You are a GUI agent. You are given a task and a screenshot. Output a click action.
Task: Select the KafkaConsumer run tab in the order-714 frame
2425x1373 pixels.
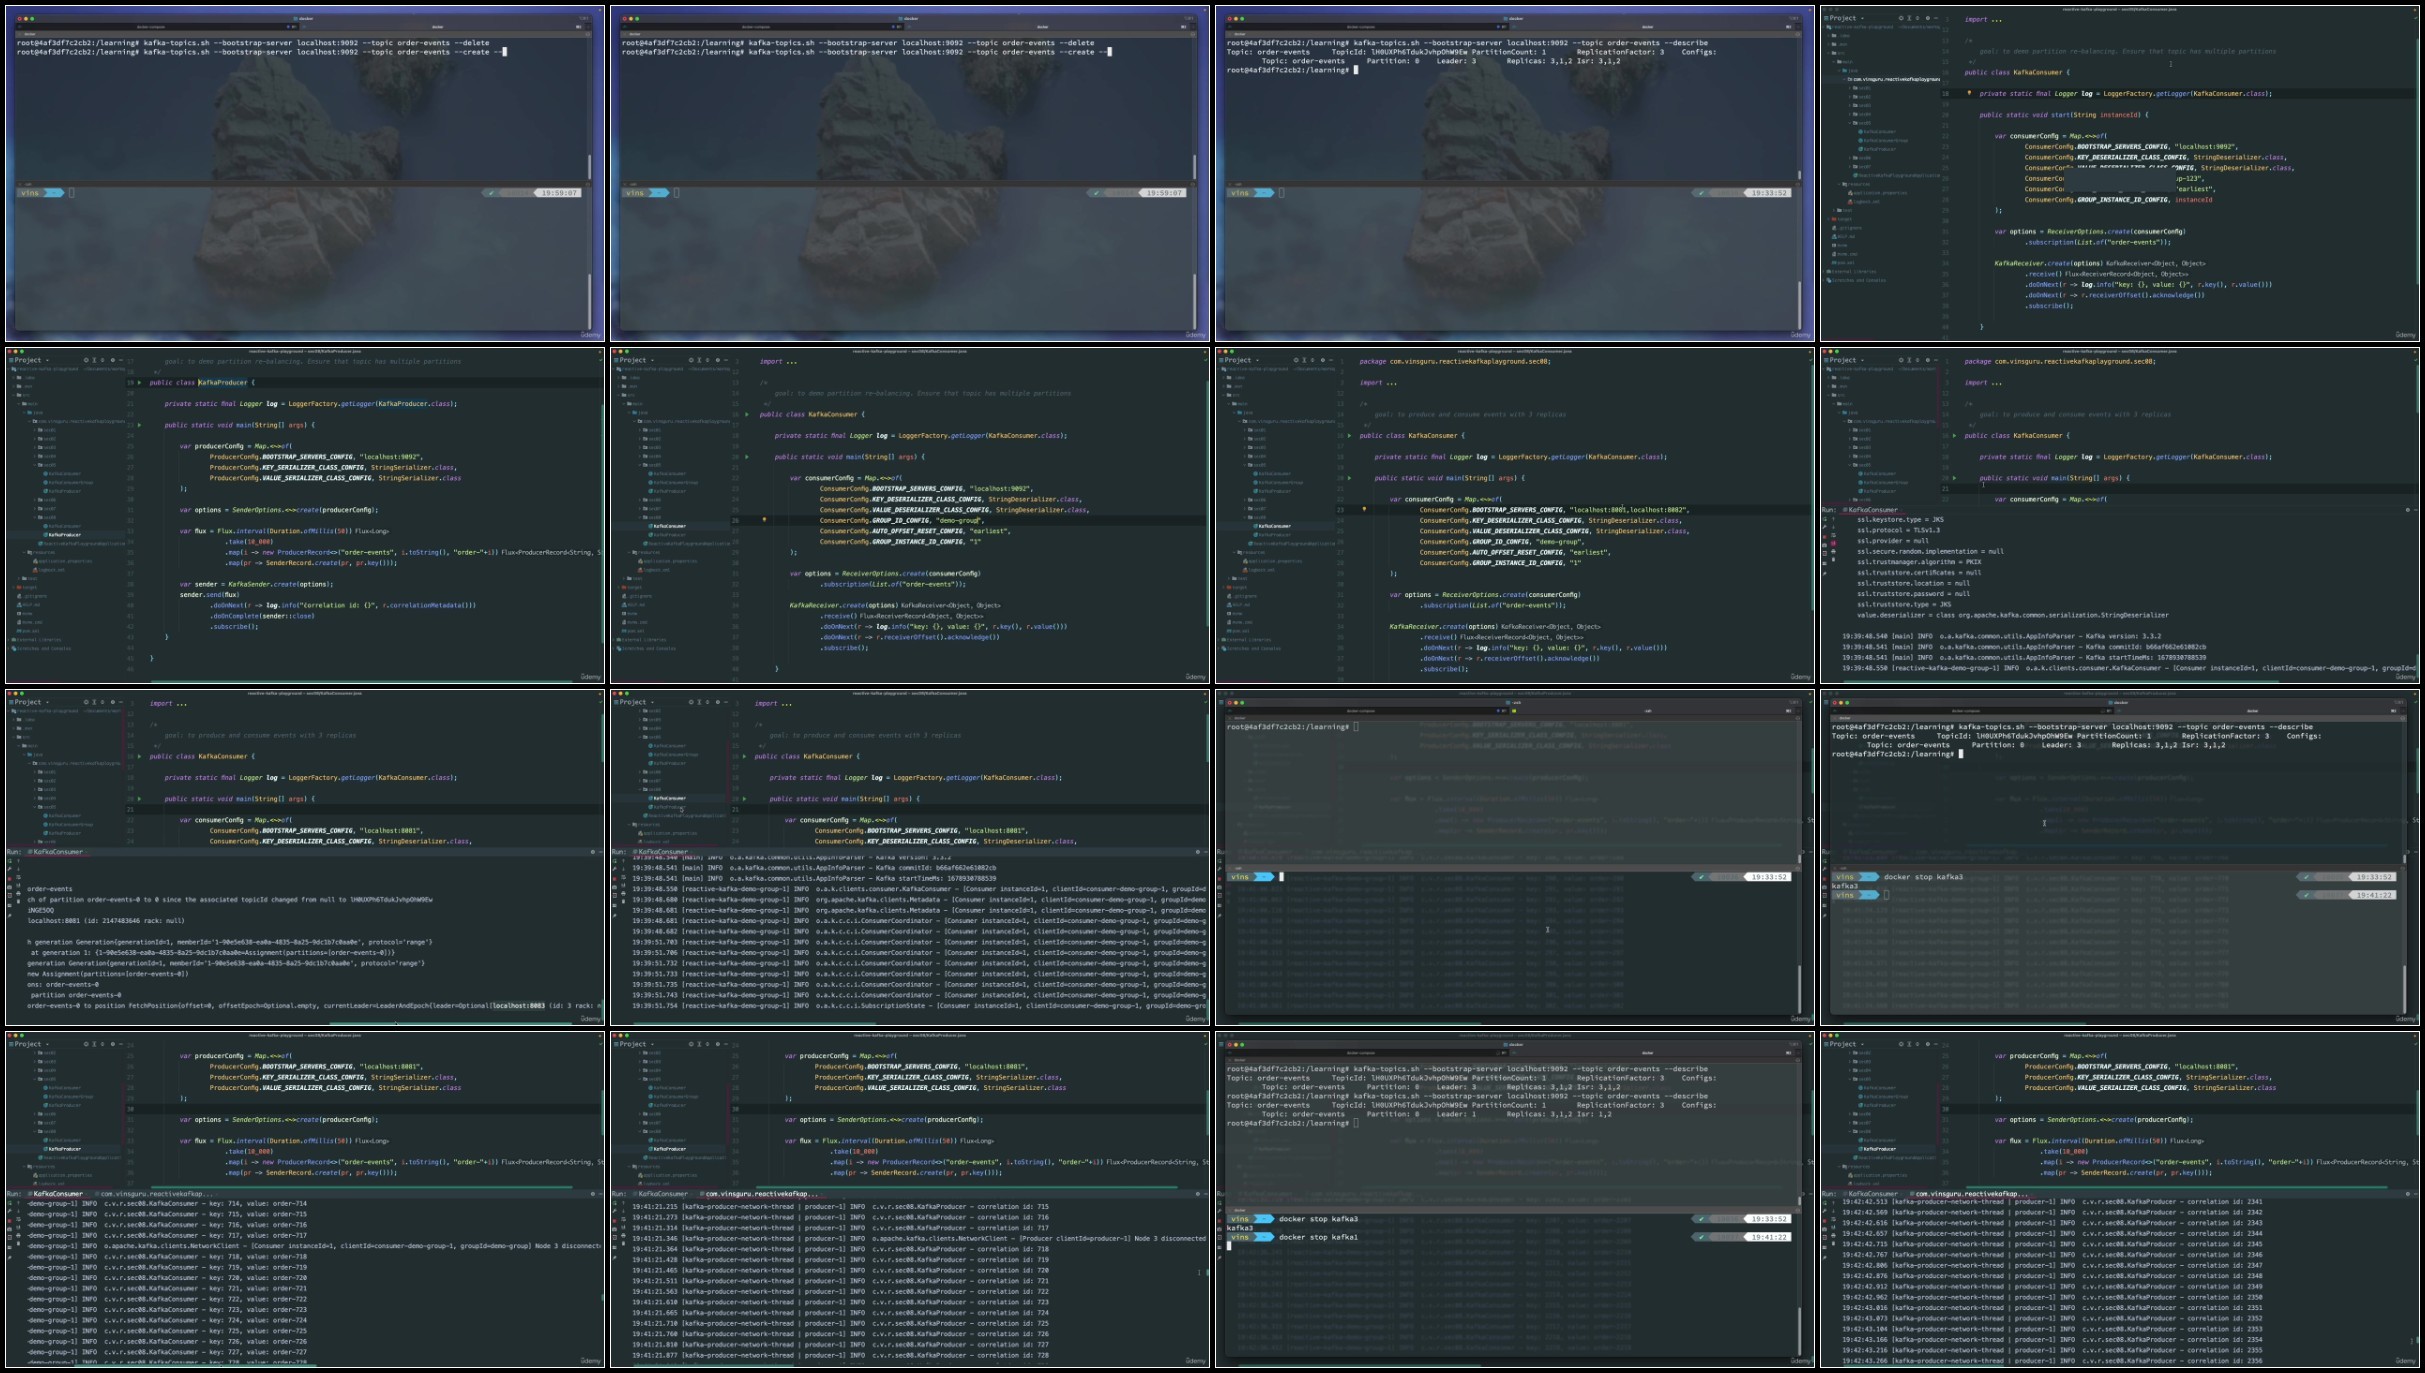click(57, 1193)
